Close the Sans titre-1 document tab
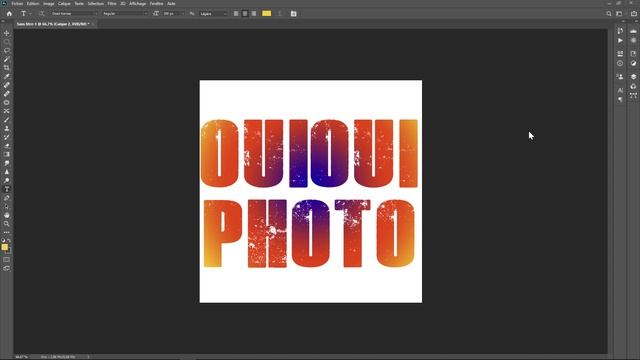This screenshot has height=360, width=640. click(93, 24)
